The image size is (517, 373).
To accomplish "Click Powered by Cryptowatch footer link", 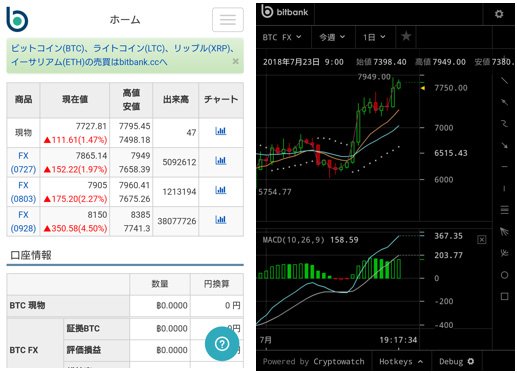I will click(x=313, y=362).
